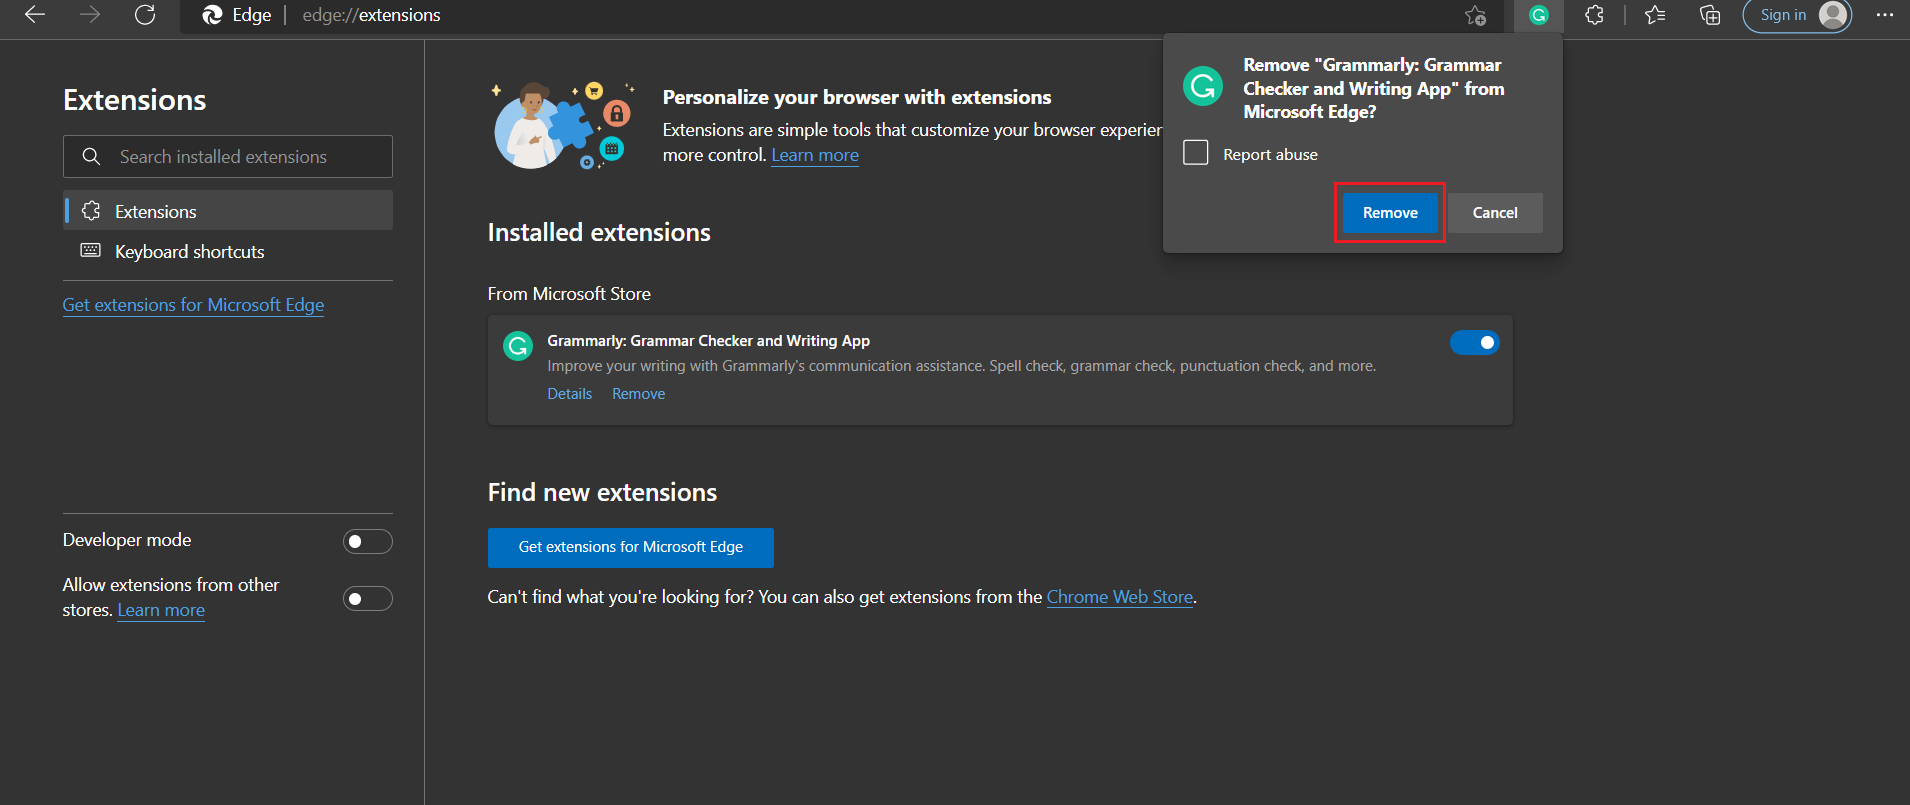This screenshot has width=1910, height=805.
Task: Click Remove link under Grammarly extension
Action: tap(638, 394)
